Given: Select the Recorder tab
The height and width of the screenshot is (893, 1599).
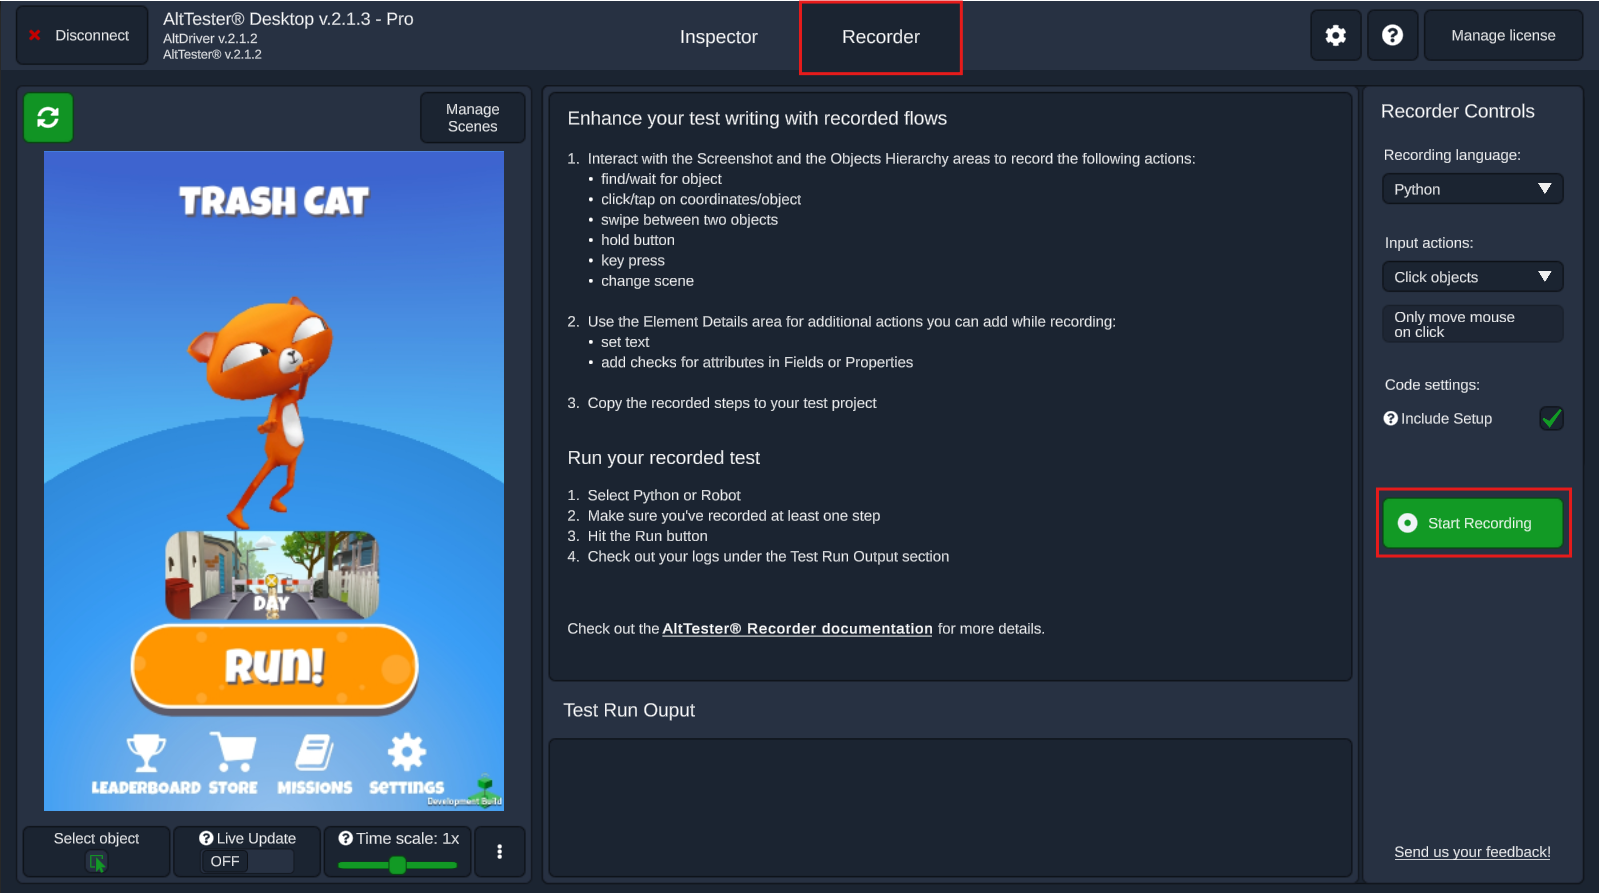Looking at the screenshot, I should point(880,37).
